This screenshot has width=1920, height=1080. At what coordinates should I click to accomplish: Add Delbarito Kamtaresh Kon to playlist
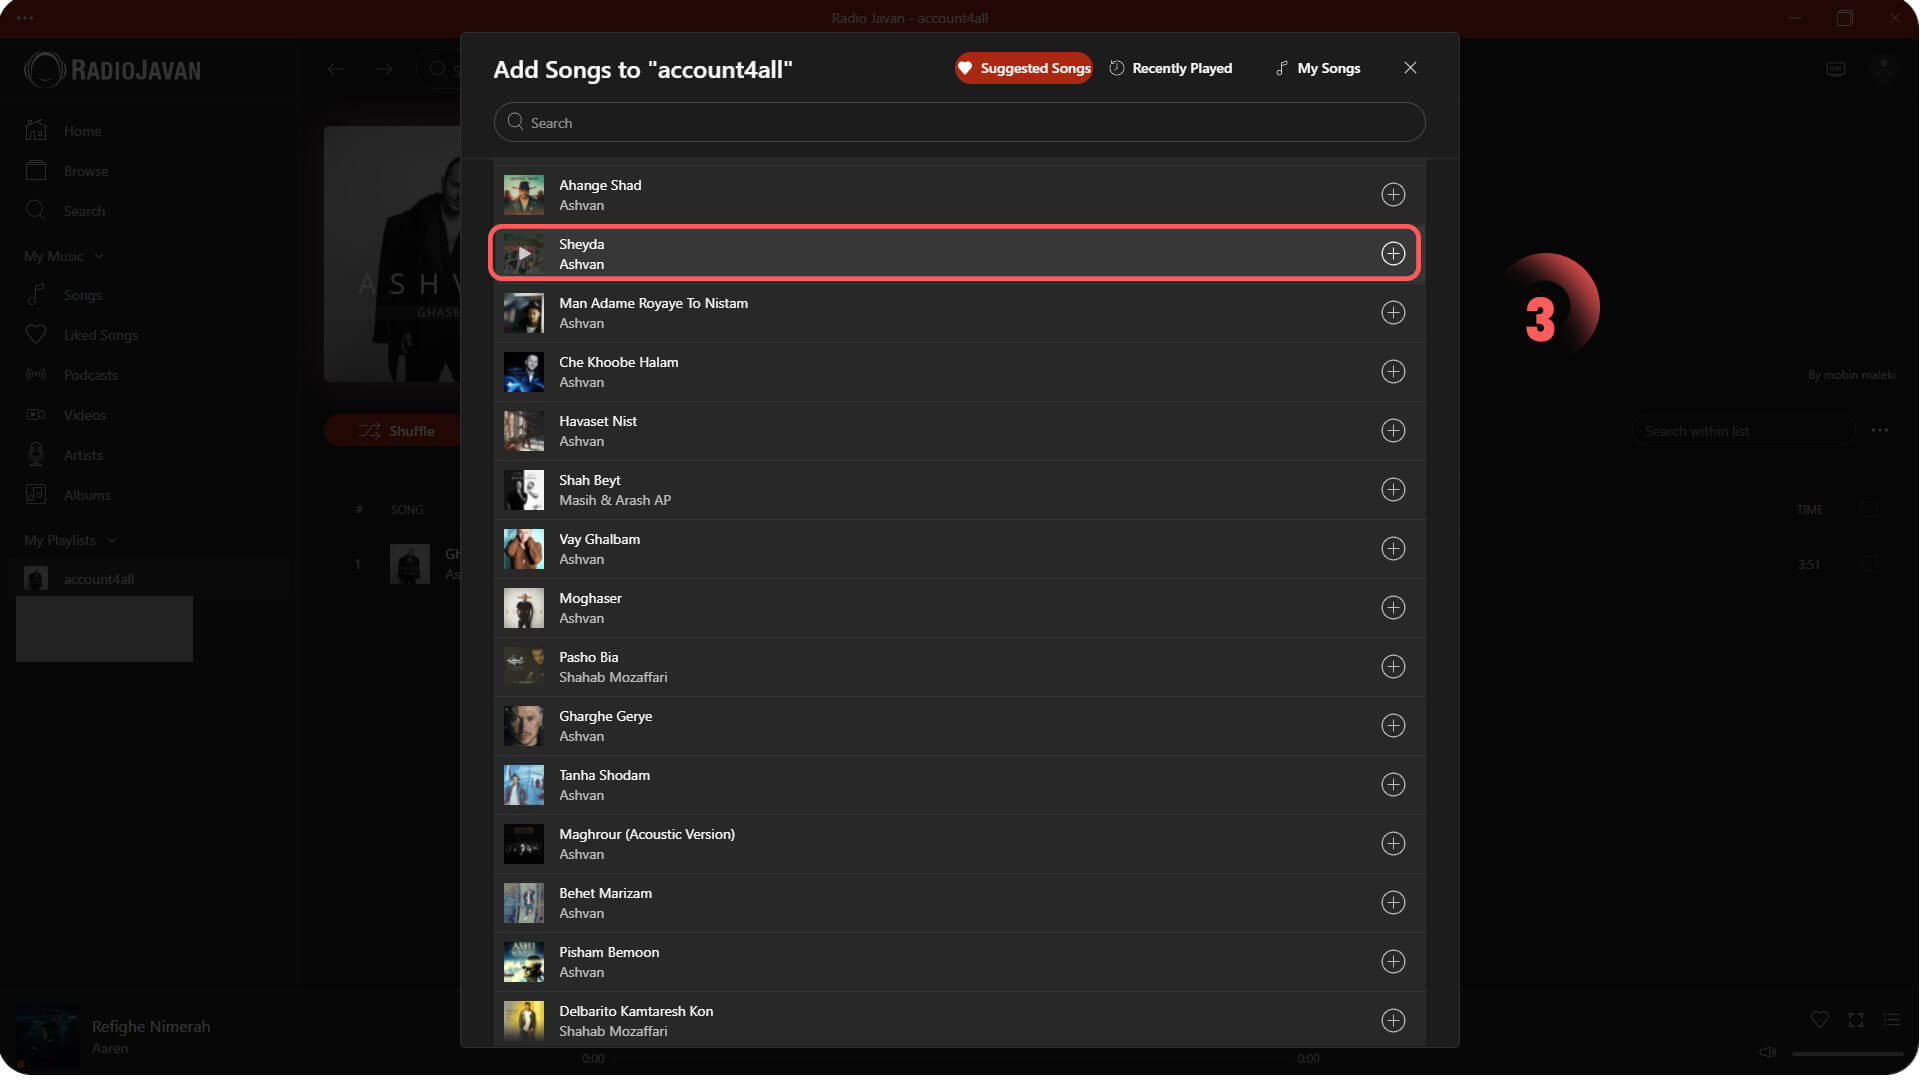(x=1393, y=1021)
